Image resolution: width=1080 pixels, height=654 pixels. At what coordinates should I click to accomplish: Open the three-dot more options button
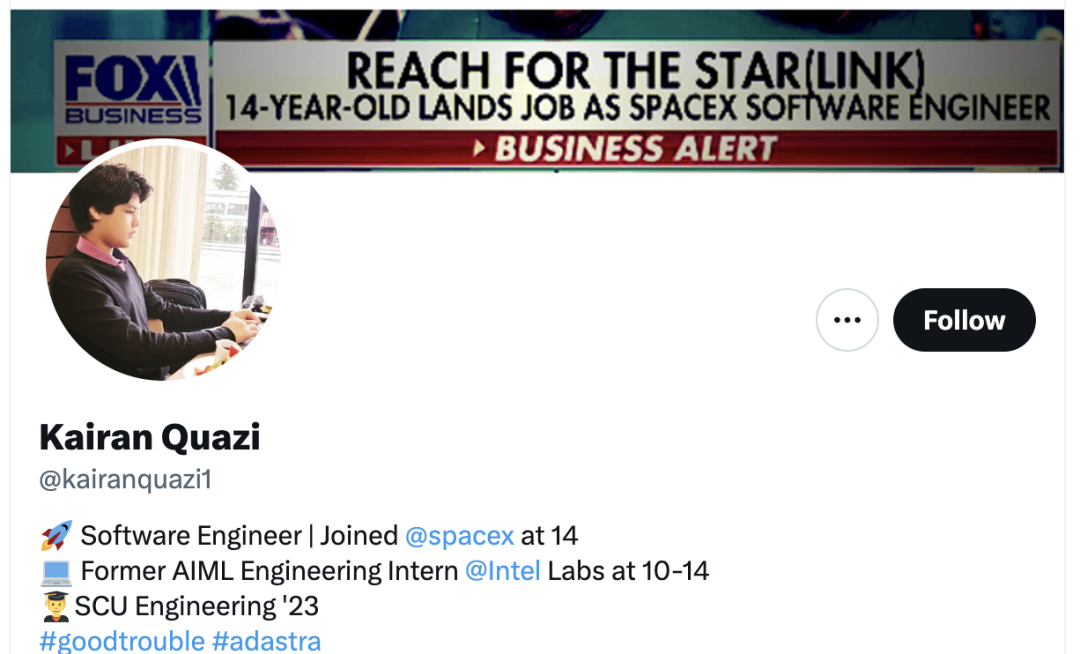point(847,320)
